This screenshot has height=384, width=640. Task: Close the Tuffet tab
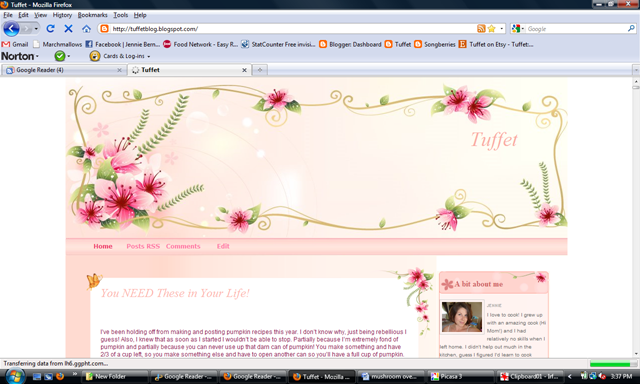point(244,70)
